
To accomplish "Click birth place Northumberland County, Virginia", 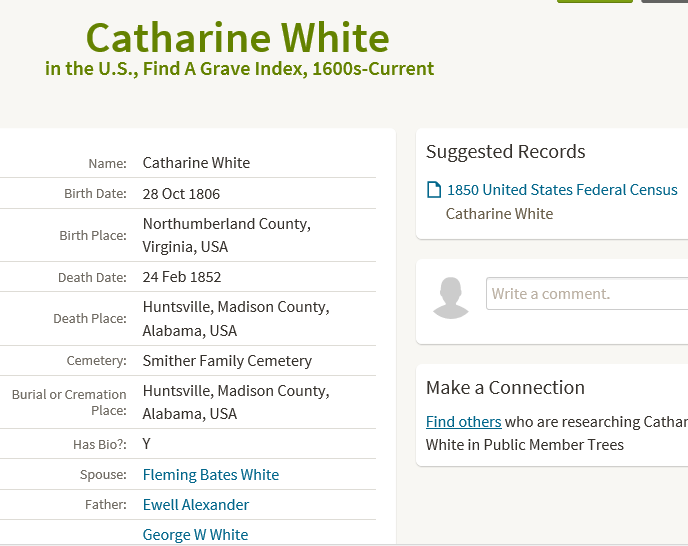I will (x=226, y=235).
